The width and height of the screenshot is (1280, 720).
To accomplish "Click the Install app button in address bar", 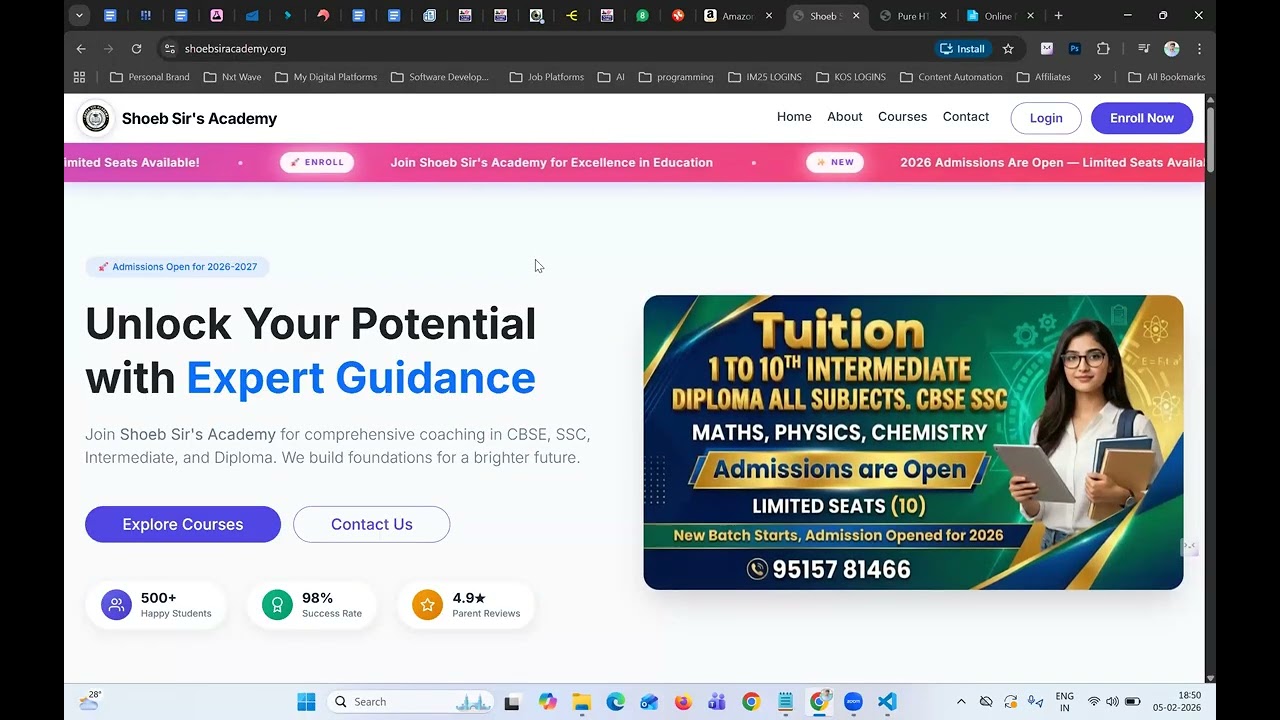I will [x=963, y=48].
